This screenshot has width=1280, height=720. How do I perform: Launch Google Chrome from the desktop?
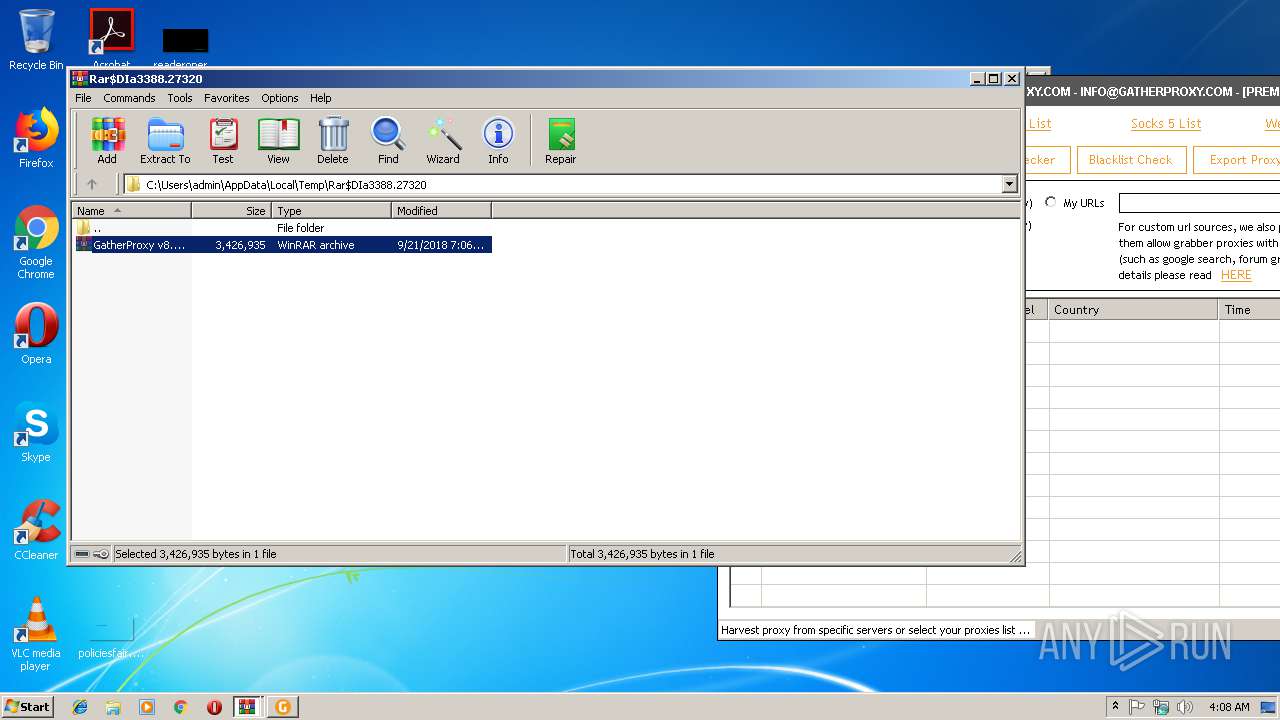coord(36,242)
